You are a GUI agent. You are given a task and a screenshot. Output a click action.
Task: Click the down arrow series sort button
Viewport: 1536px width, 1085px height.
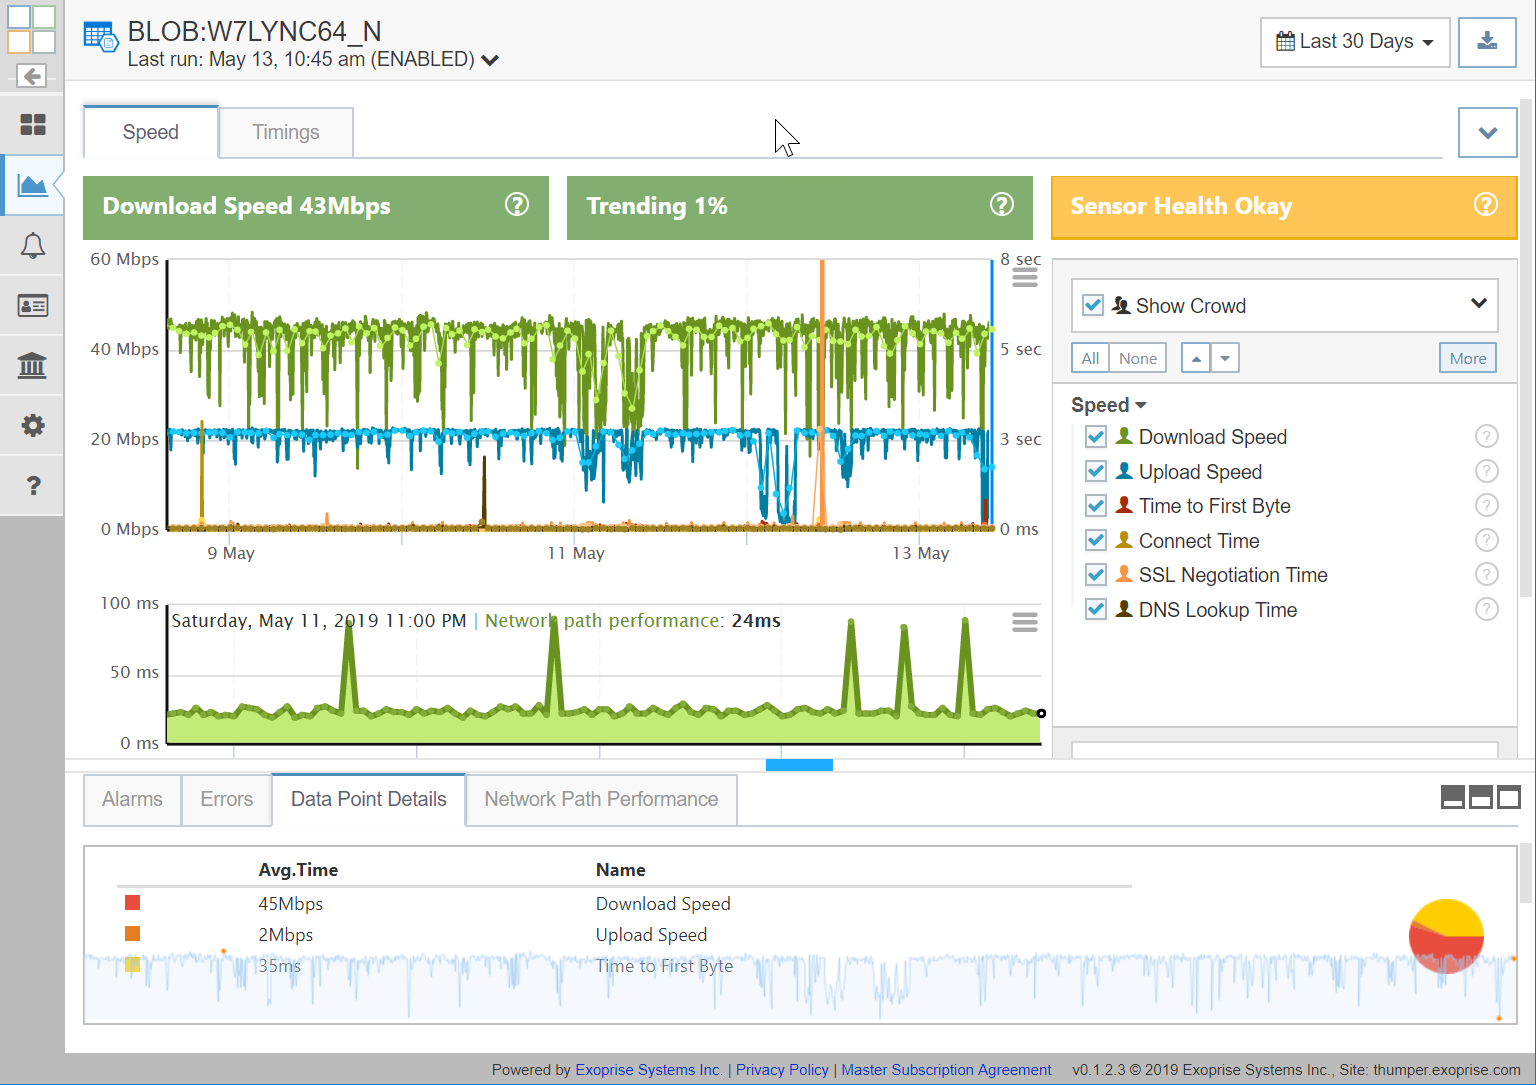[x=1225, y=358]
